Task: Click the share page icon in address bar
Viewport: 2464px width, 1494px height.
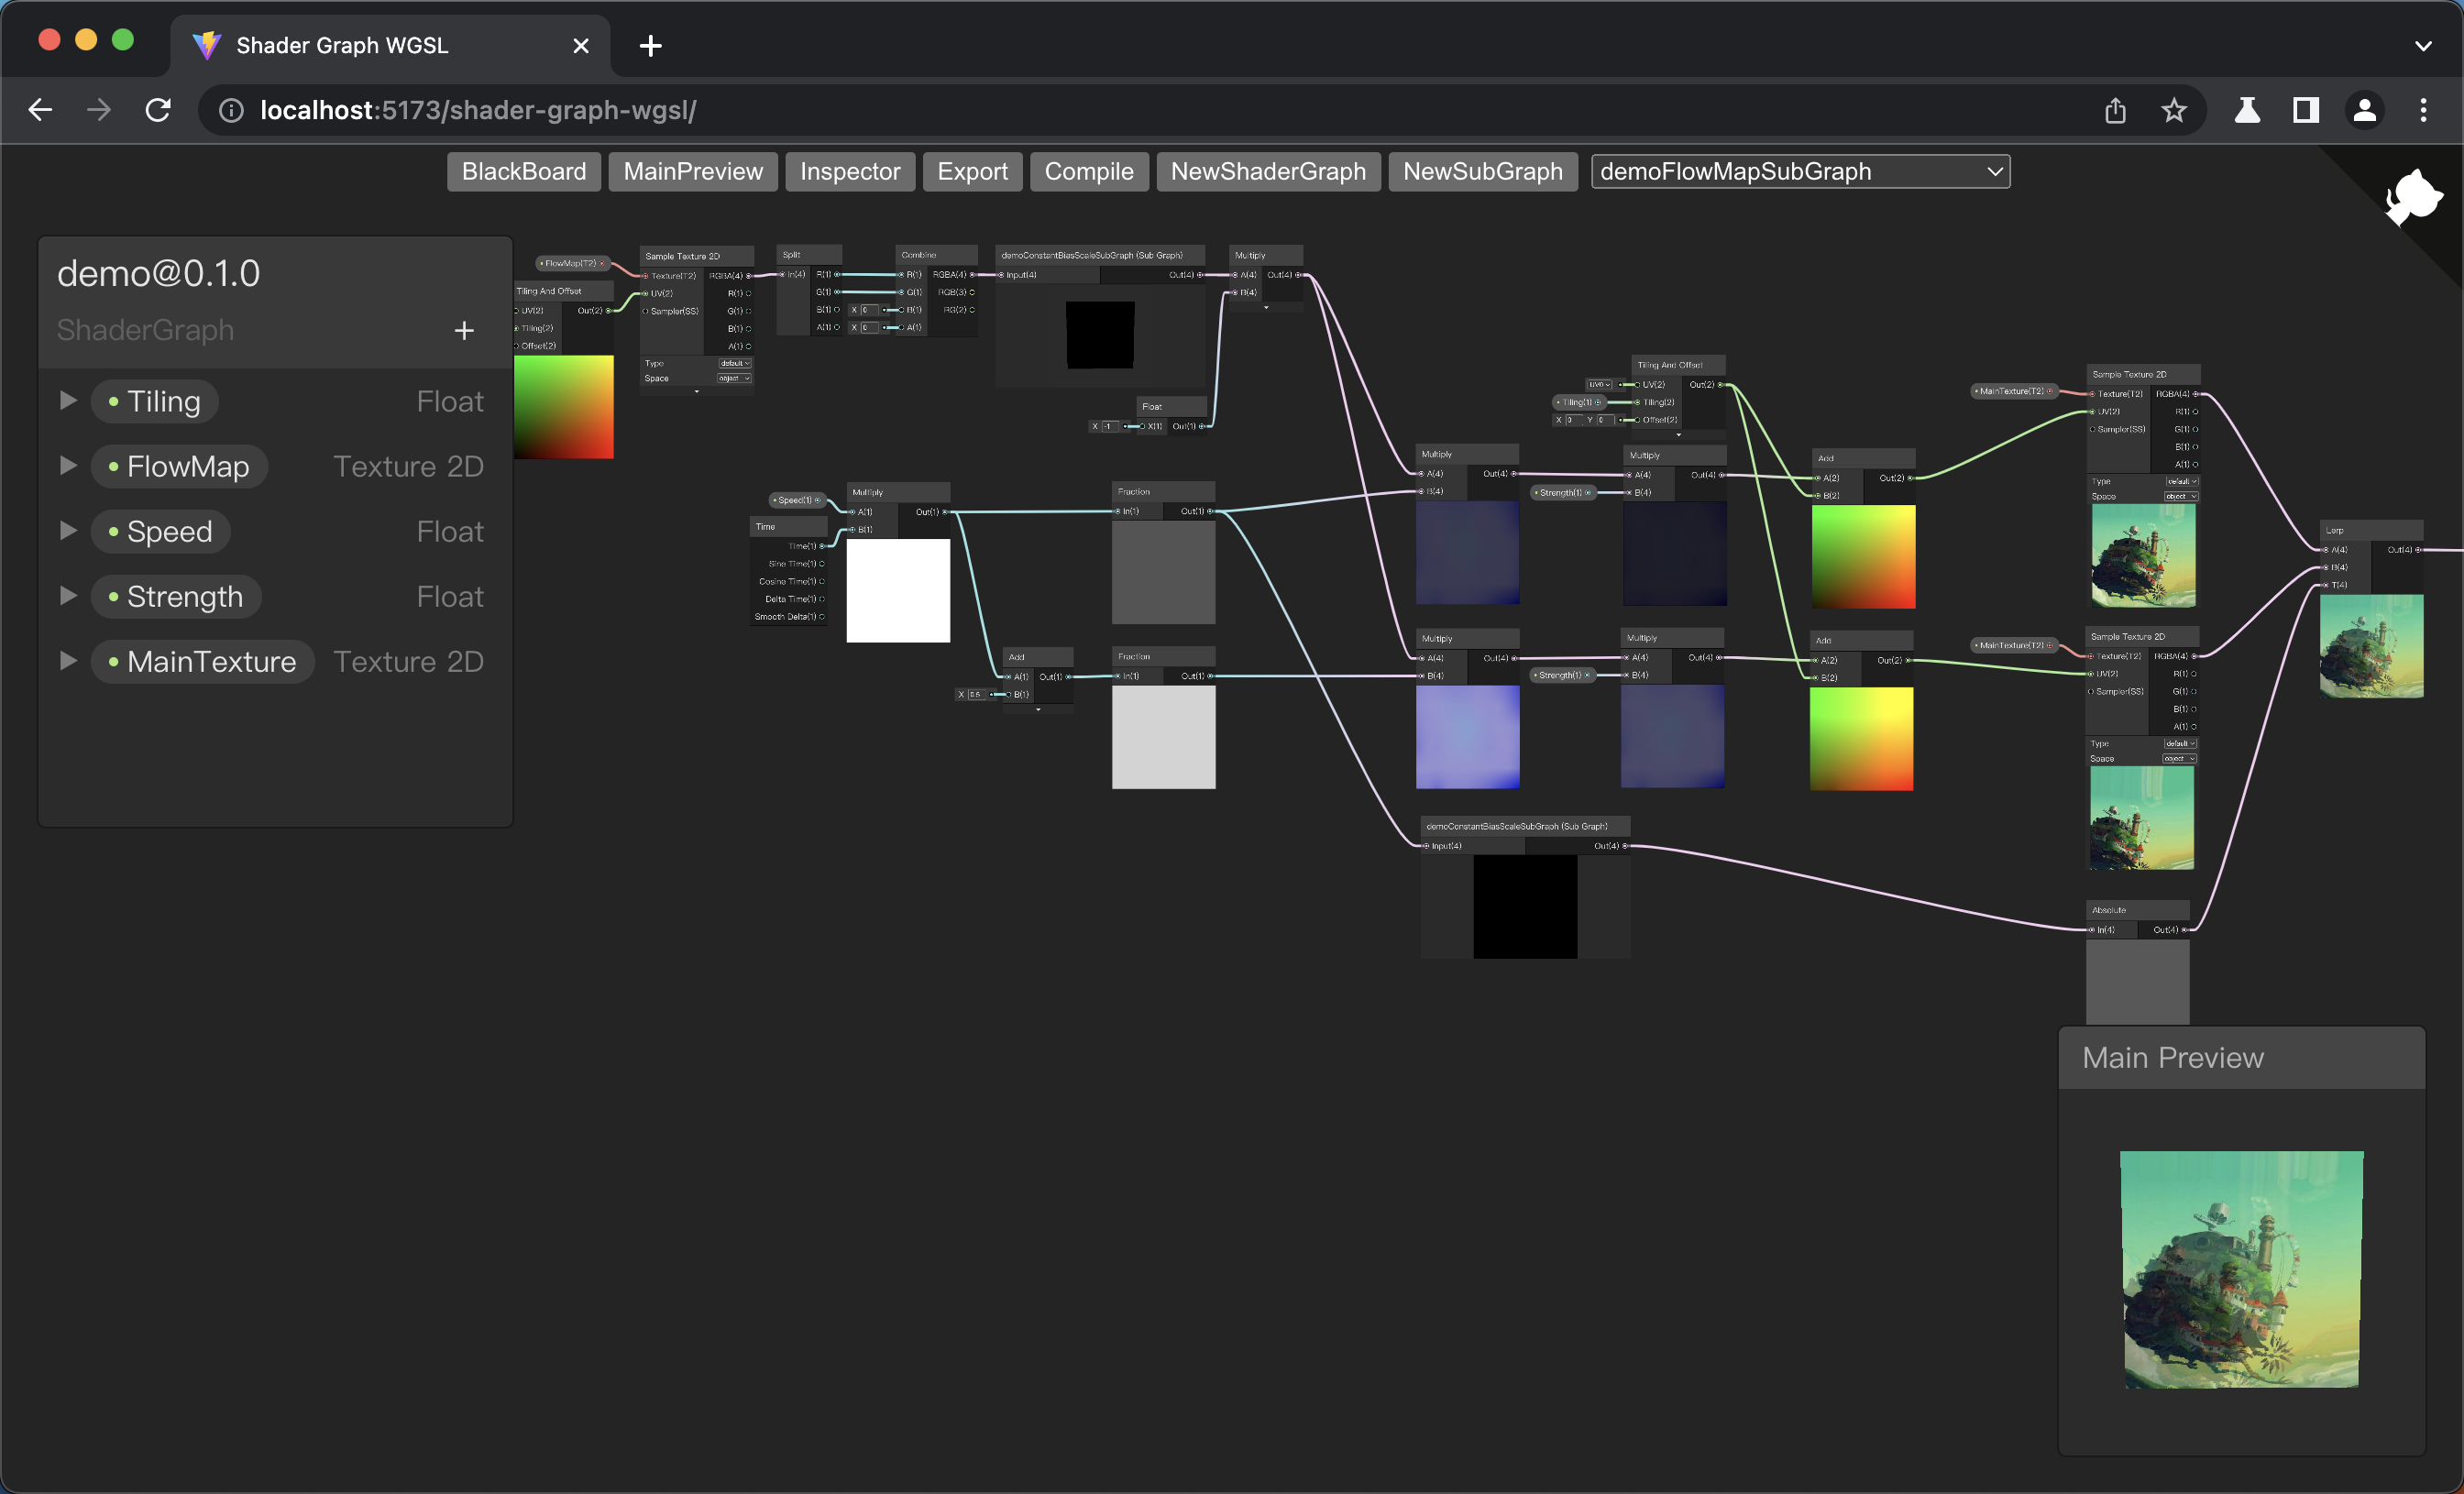Action: coord(2115,110)
